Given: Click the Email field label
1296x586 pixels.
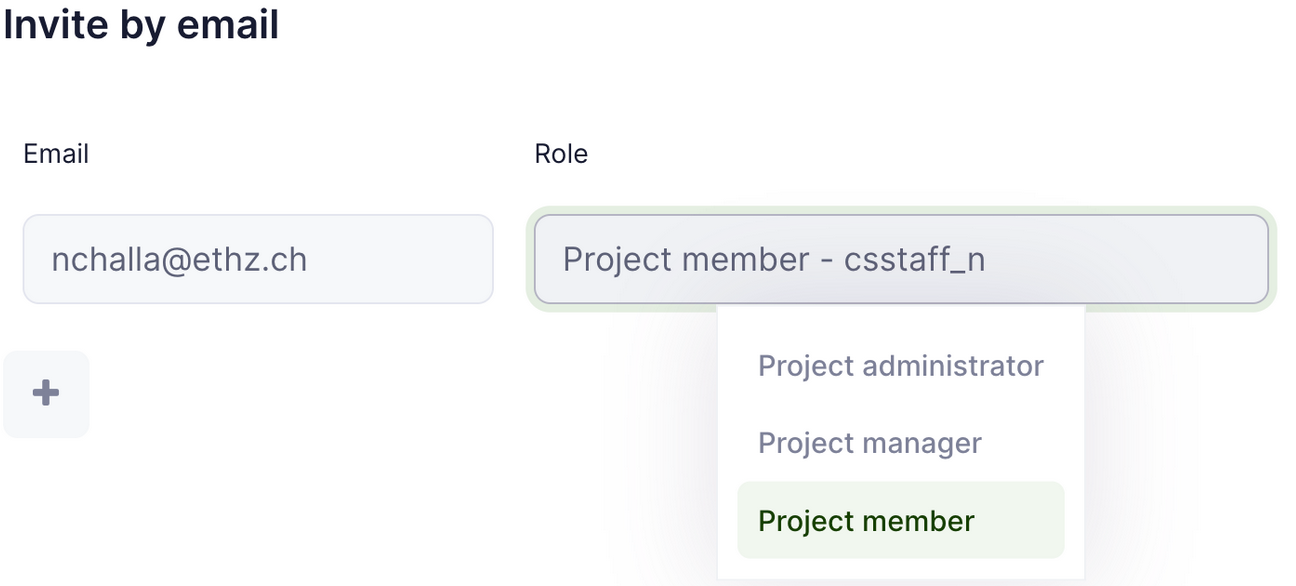Looking at the screenshot, I should click(56, 154).
